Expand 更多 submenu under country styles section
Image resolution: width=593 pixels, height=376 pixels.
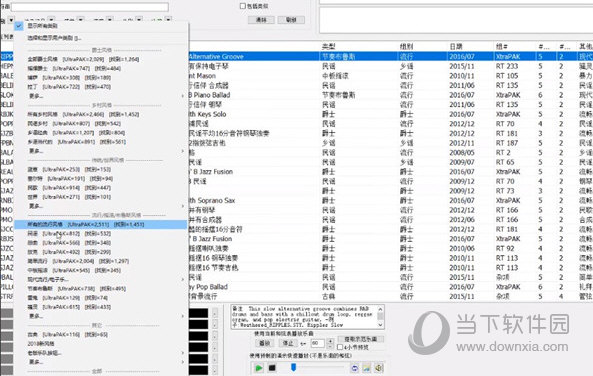[101, 151]
